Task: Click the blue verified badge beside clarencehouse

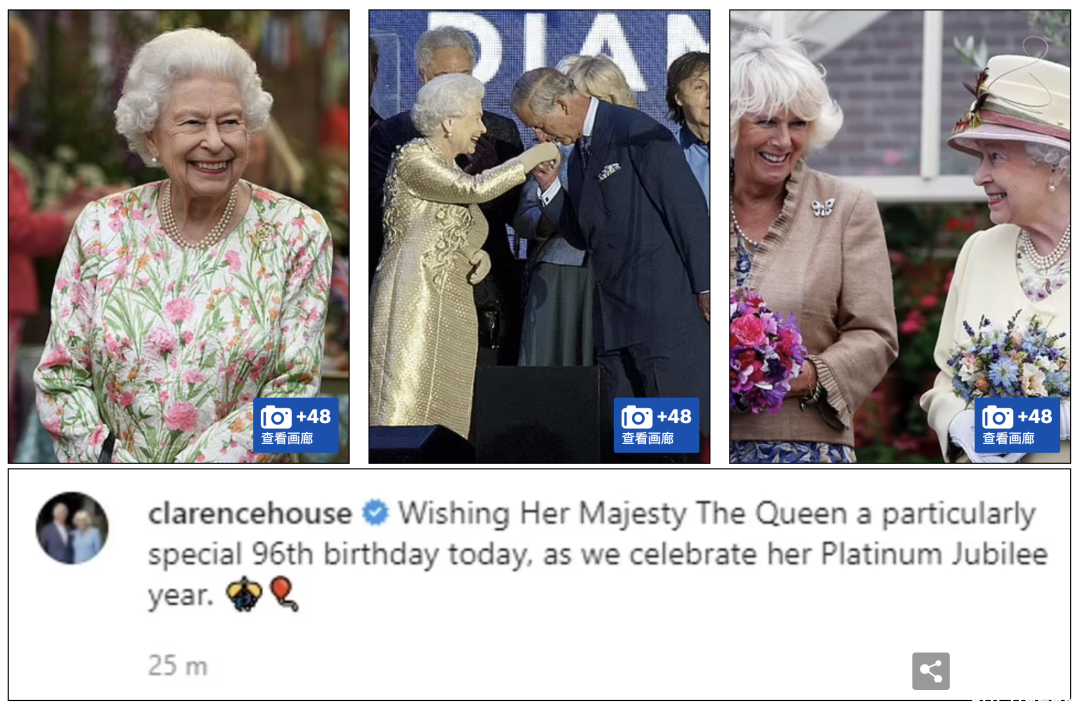Action: coord(375,513)
